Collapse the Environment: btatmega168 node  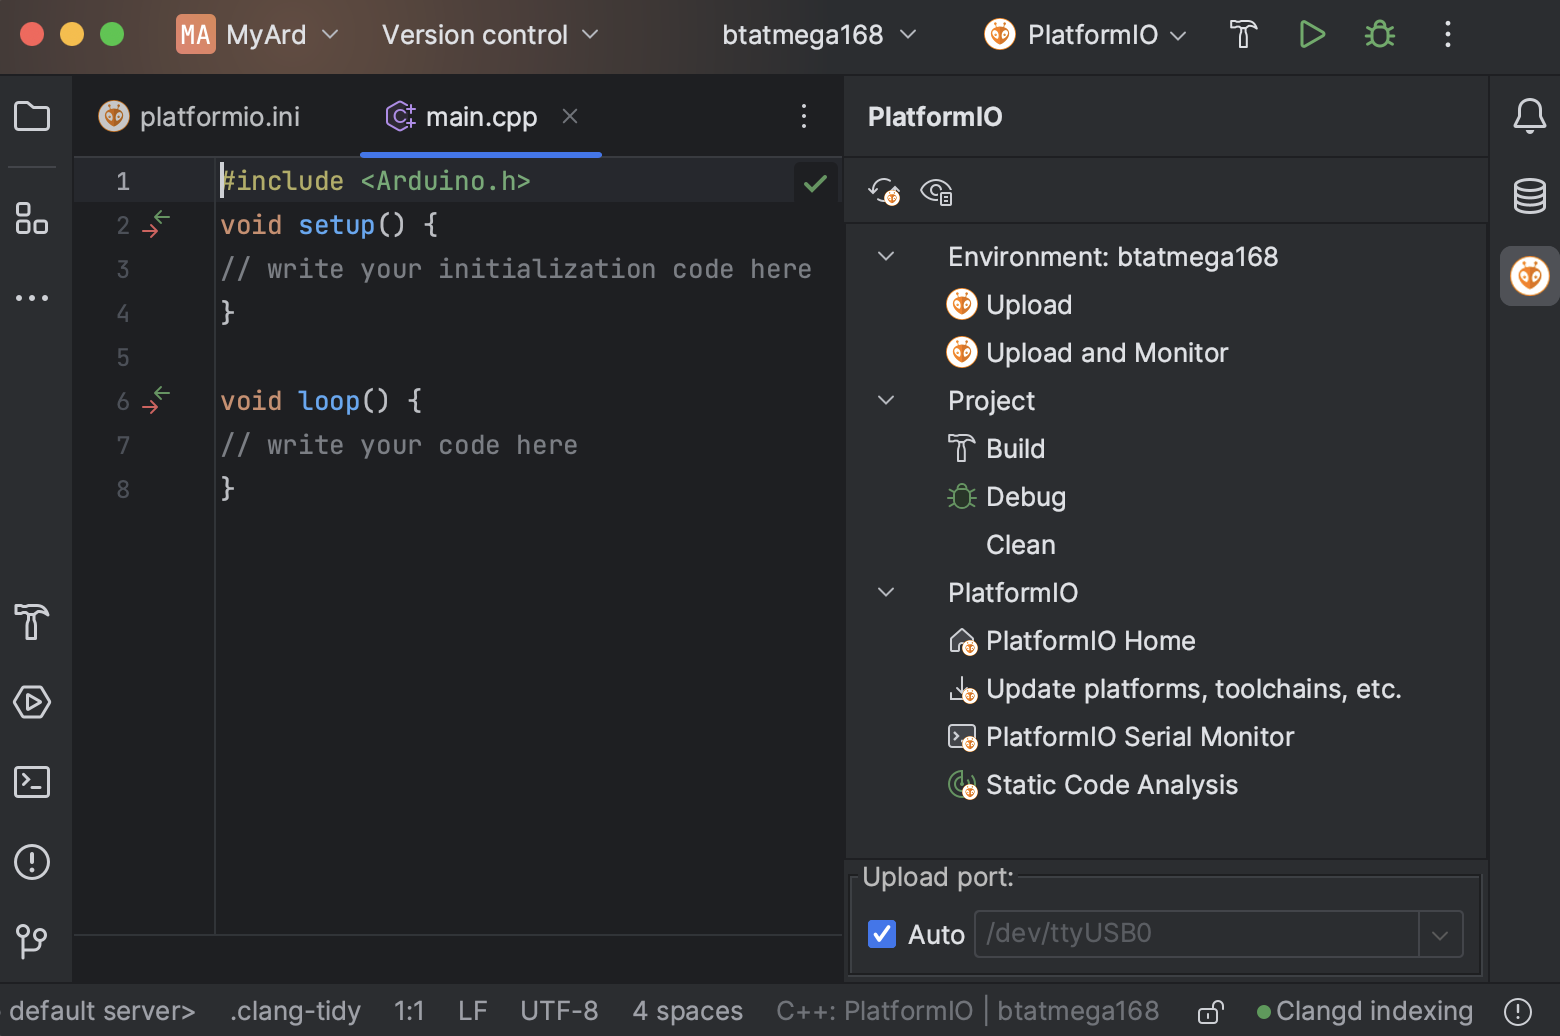tap(886, 256)
